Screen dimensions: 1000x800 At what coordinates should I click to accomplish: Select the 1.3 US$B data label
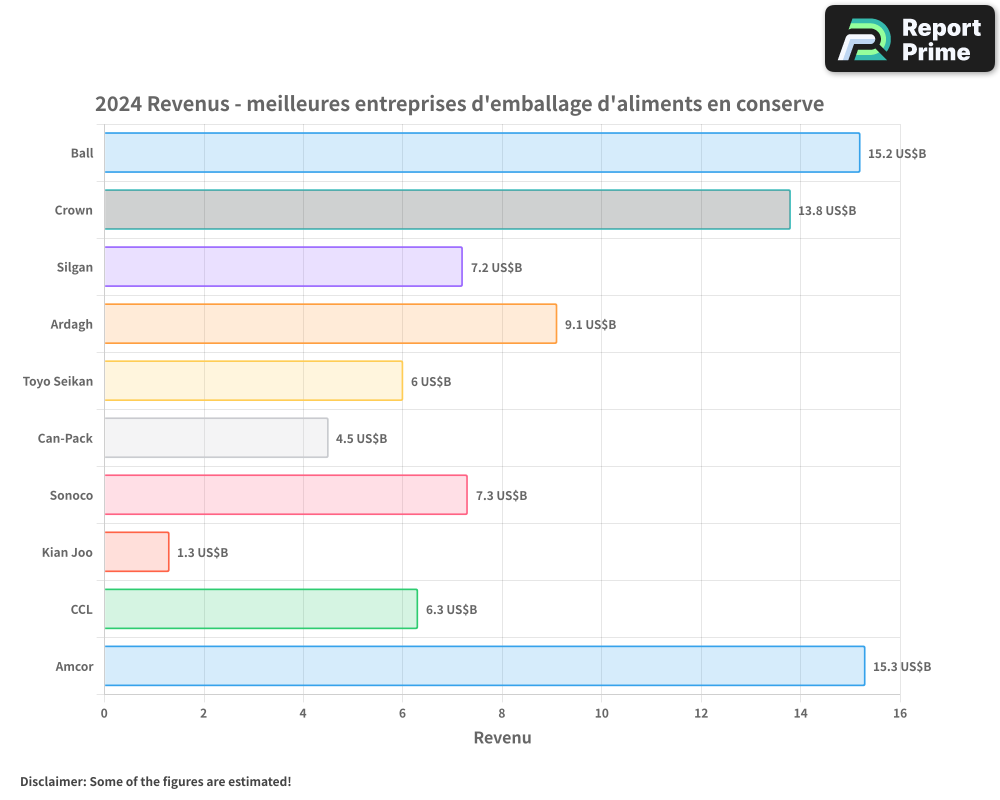pyautogui.click(x=202, y=553)
